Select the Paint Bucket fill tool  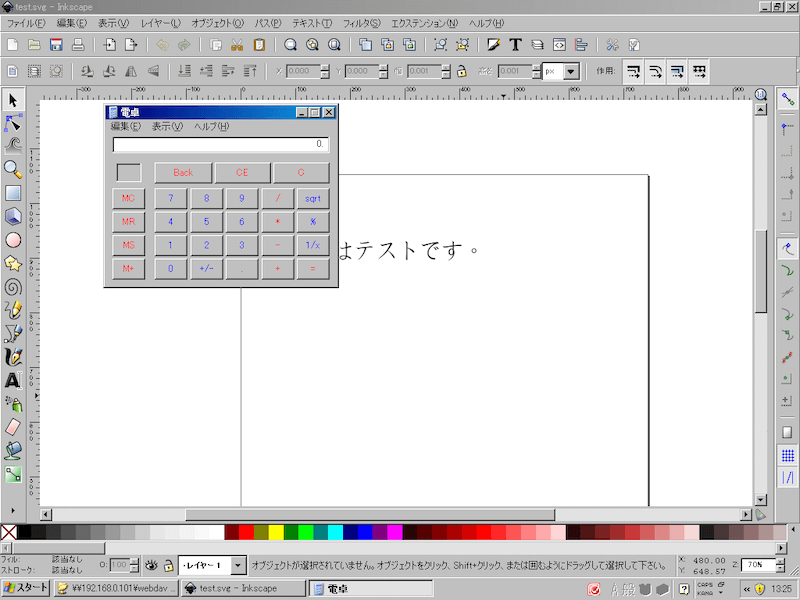pyautogui.click(x=13, y=451)
